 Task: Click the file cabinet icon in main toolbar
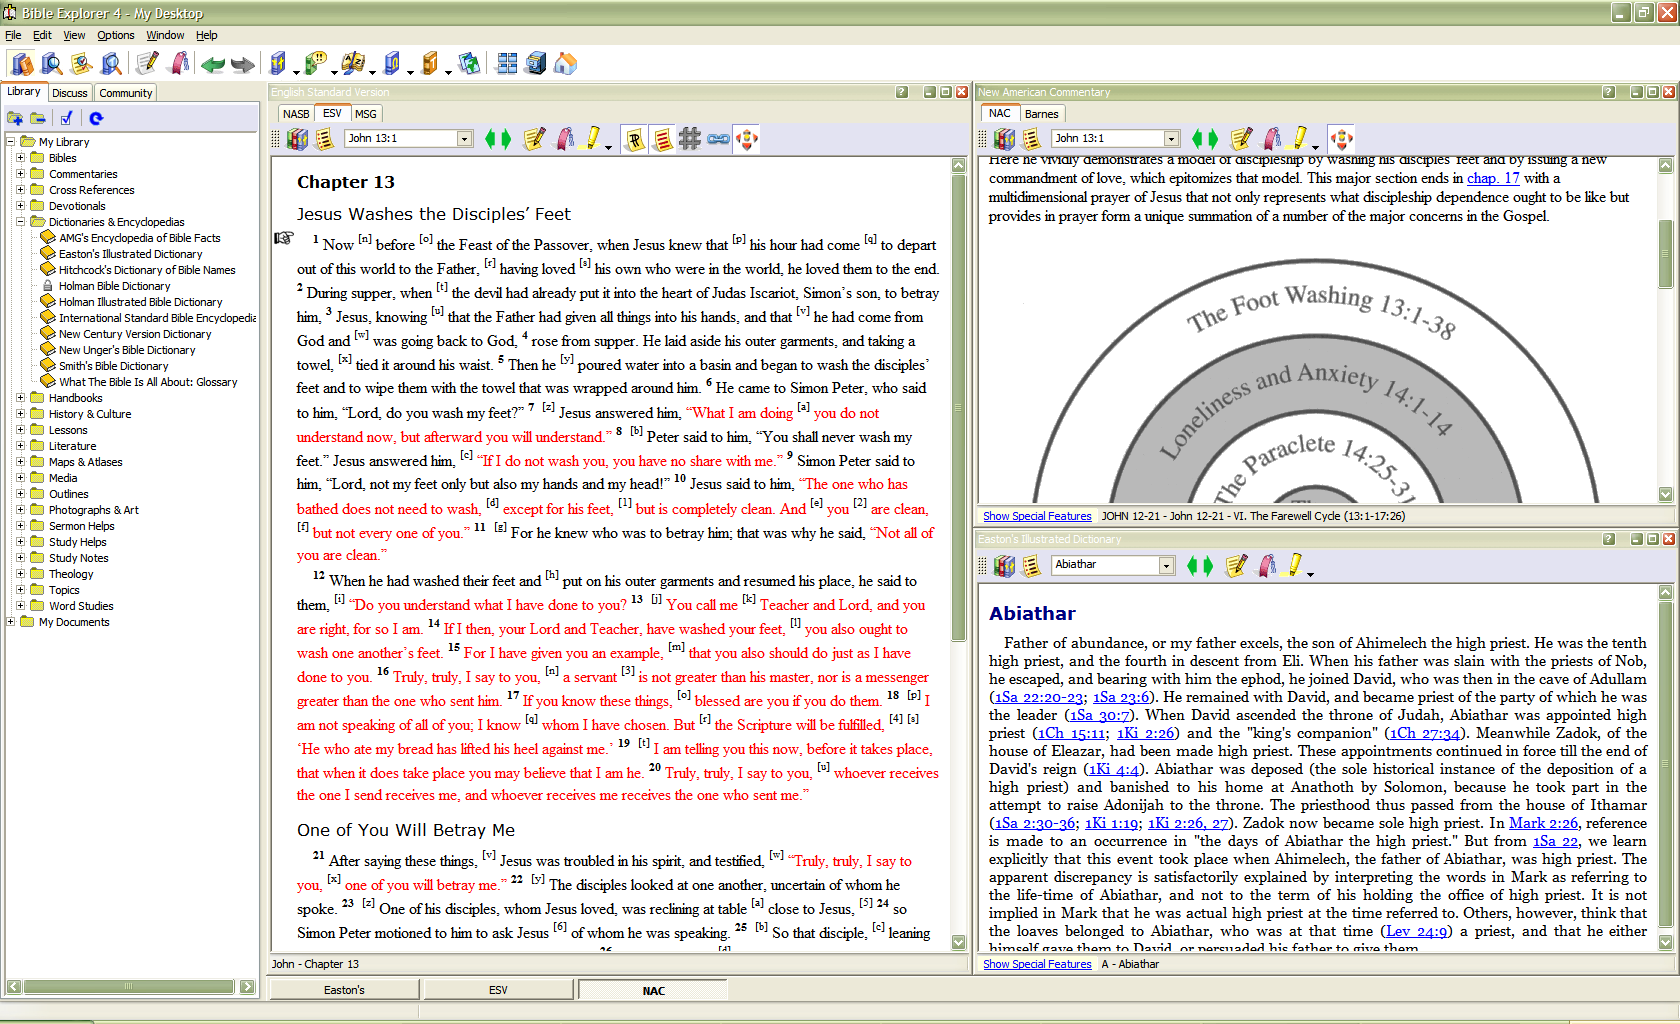pyautogui.click(x=536, y=64)
